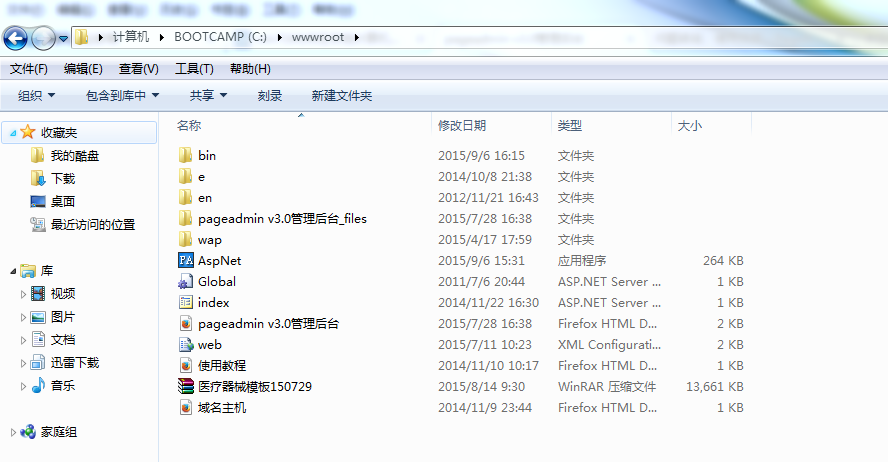This screenshot has width=888, height=462.
Task: Sort files by 修改日期 column header
Action: coord(462,126)
